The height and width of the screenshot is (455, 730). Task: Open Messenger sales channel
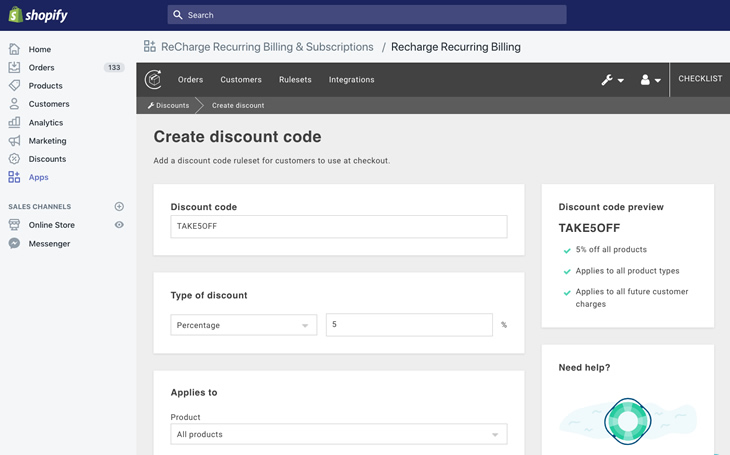click(49, 244)
